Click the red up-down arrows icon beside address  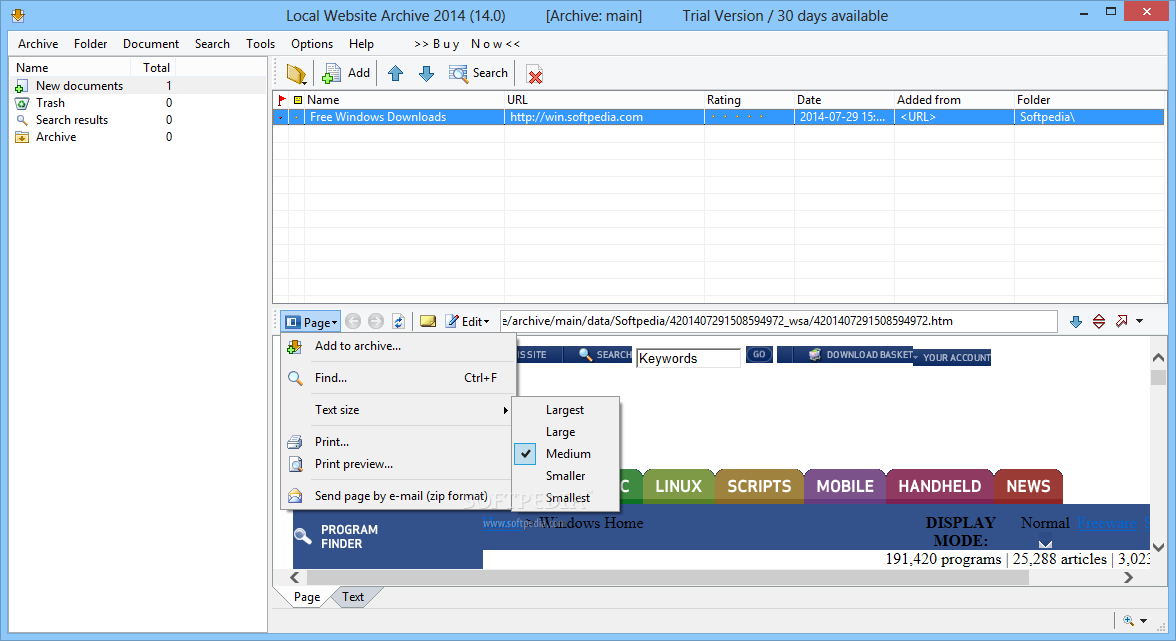click(1099, 322)
